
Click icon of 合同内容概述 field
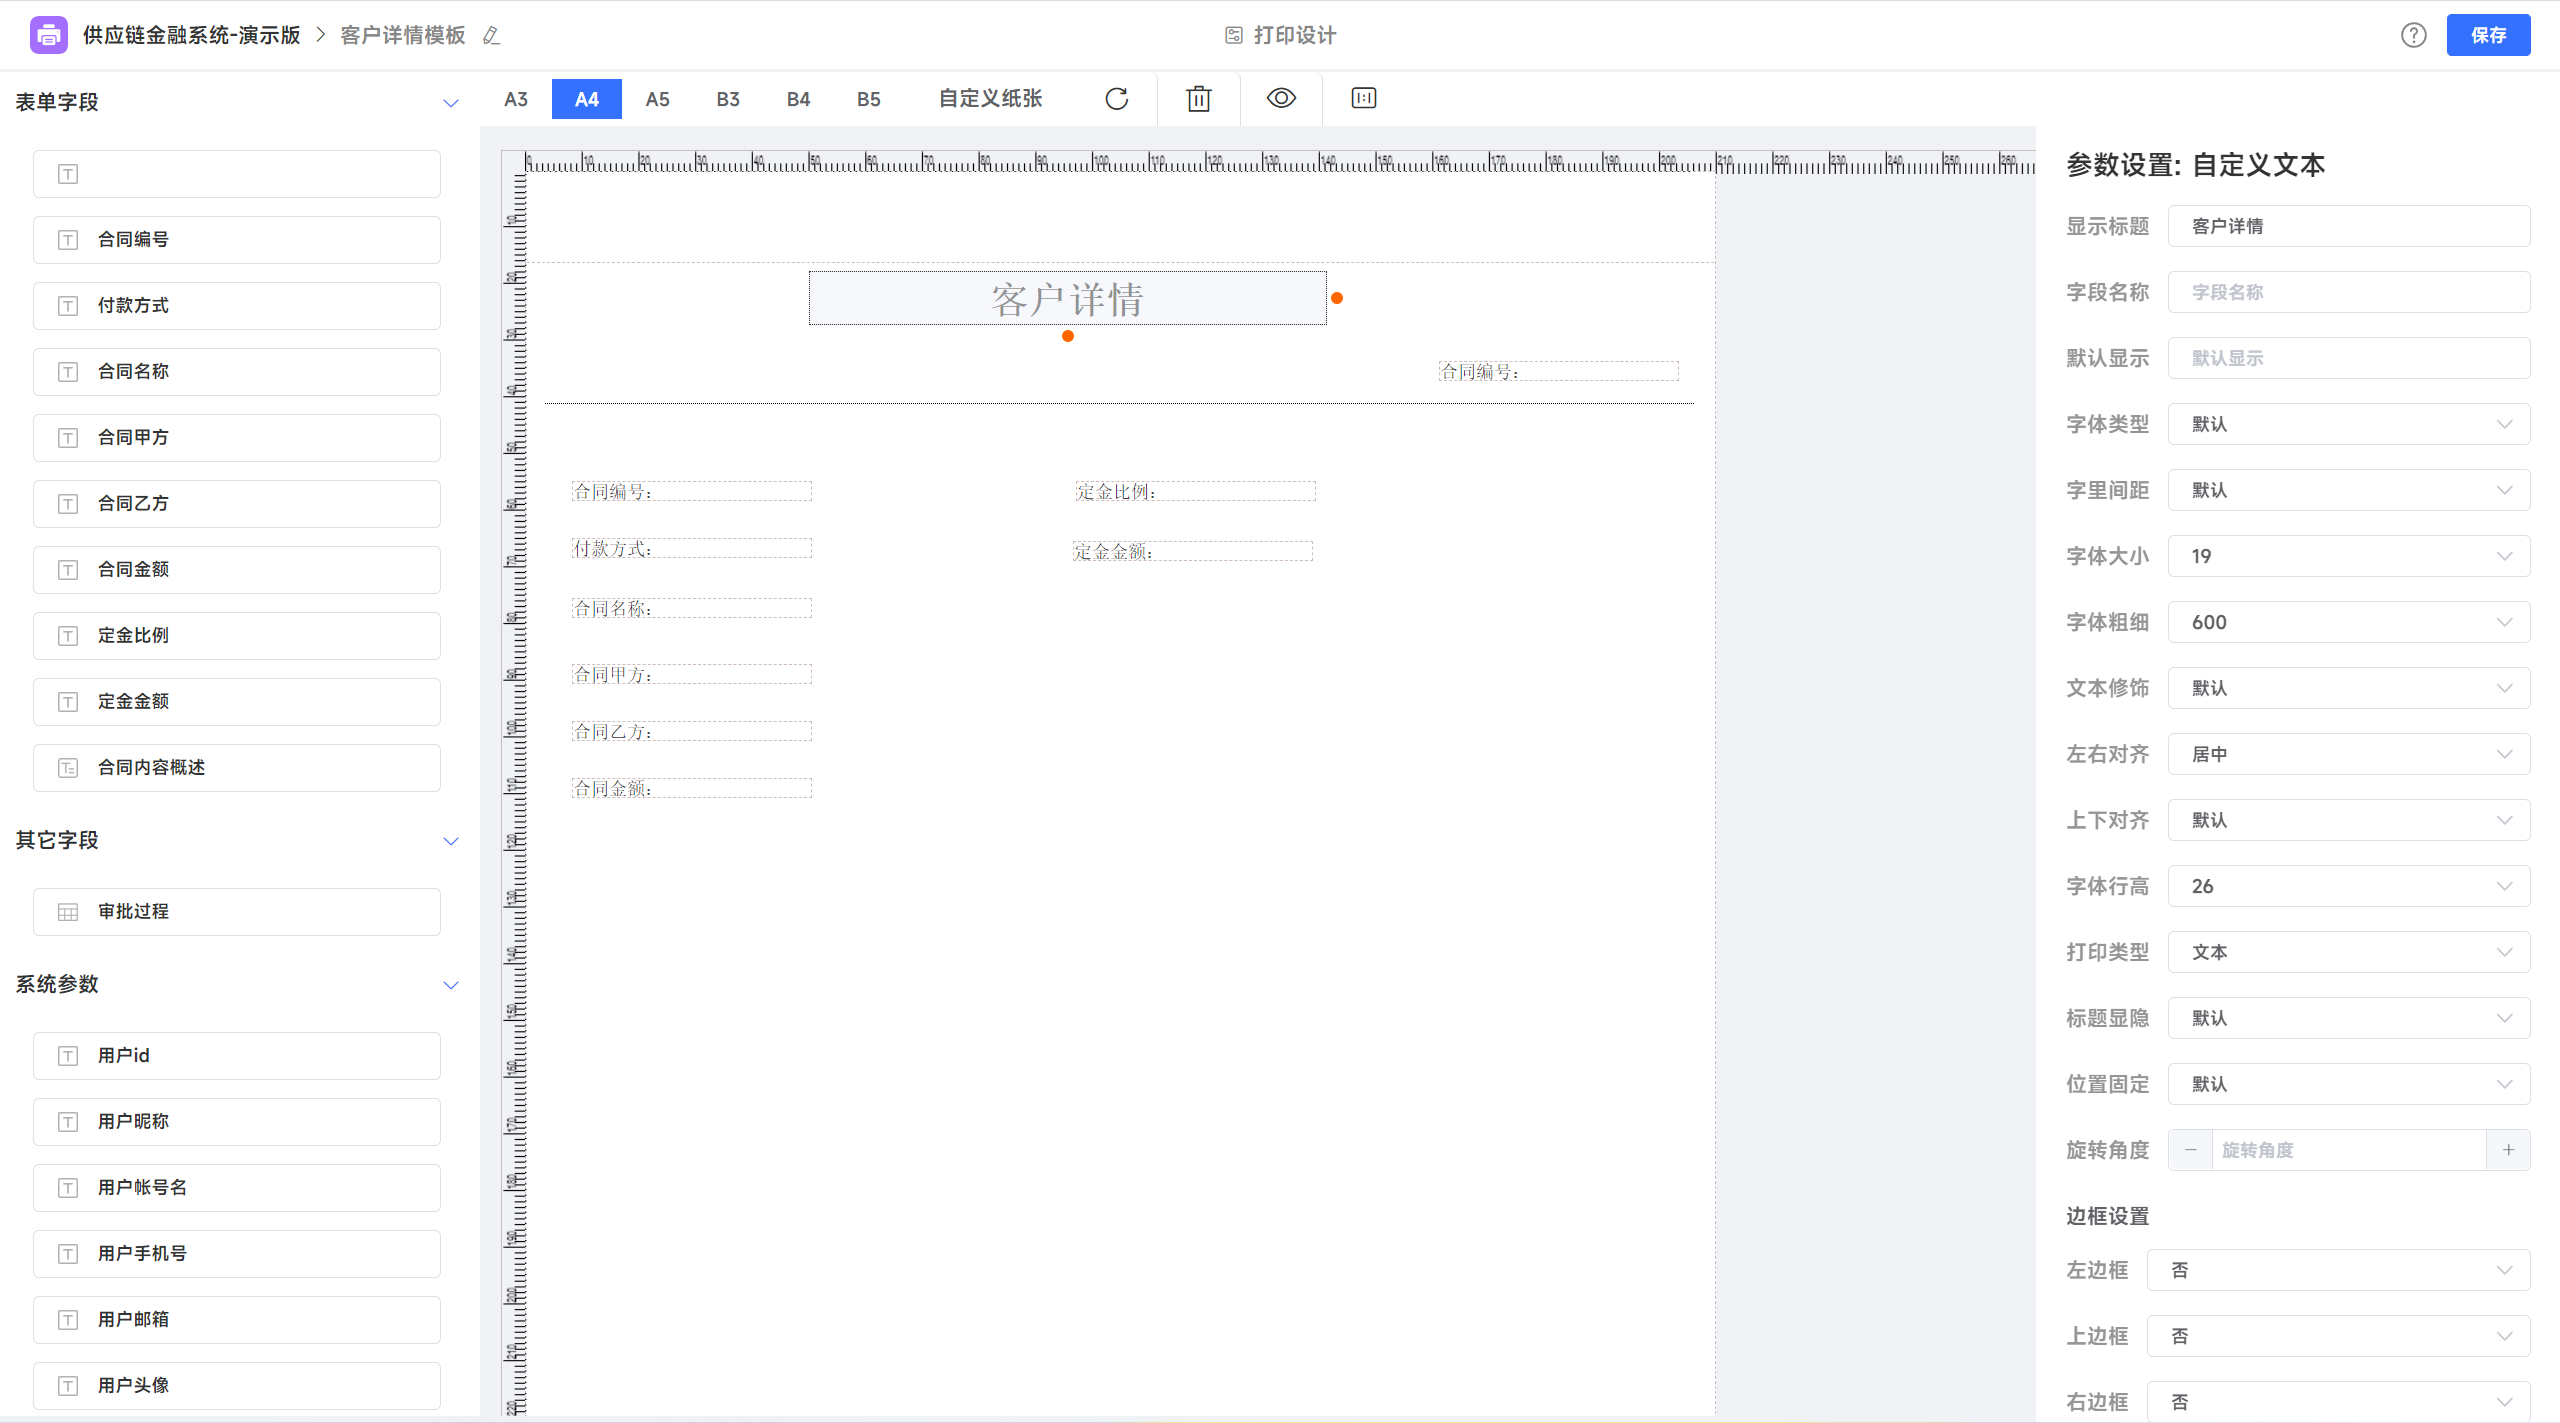(68, 768)
